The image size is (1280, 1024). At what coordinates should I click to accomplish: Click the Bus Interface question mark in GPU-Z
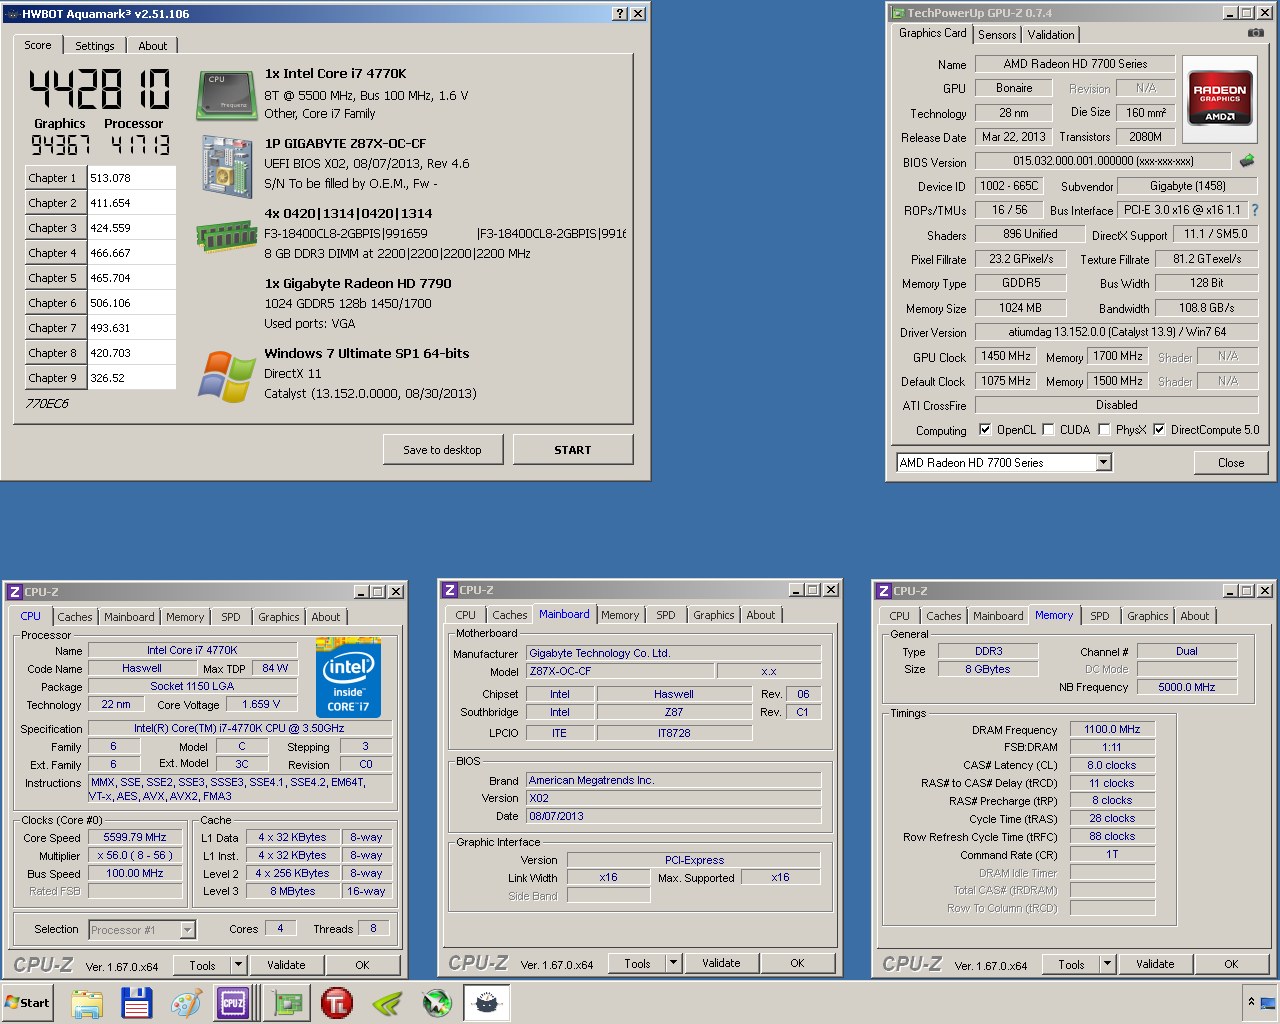click(x=1255, y=210)
